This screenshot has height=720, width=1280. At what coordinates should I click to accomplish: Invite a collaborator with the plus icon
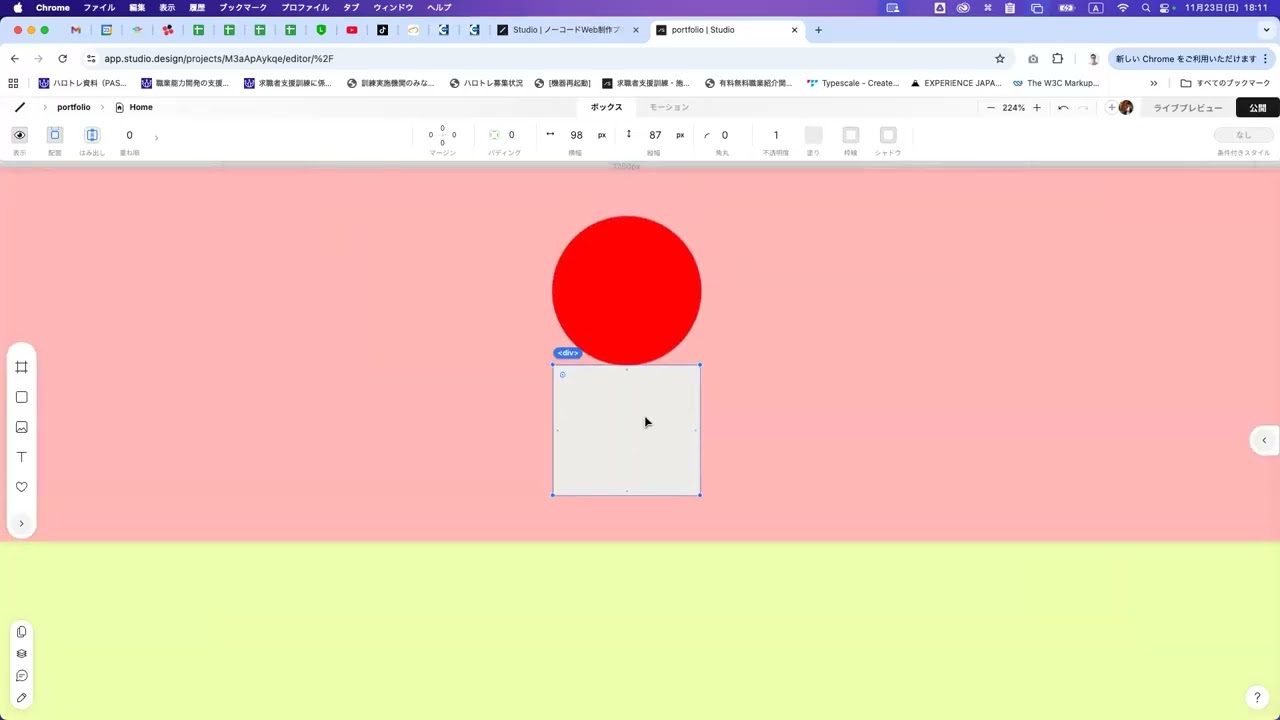tap(1111, 107)
